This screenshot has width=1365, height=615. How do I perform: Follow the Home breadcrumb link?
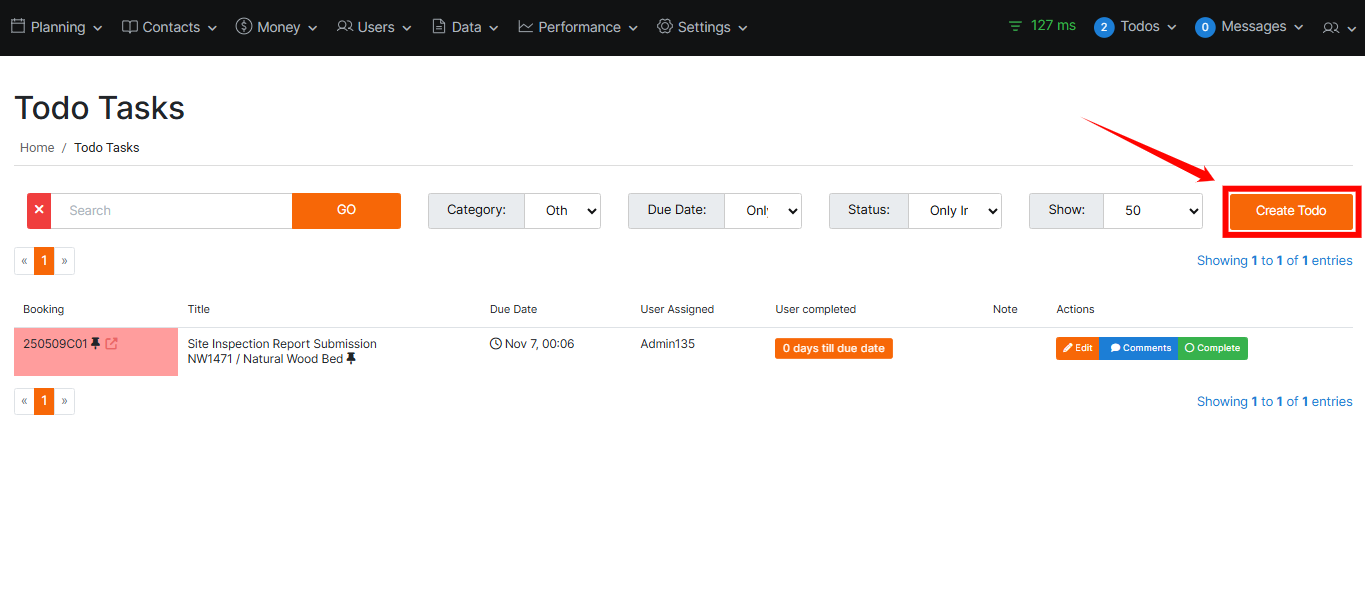[x=37, y=148]
